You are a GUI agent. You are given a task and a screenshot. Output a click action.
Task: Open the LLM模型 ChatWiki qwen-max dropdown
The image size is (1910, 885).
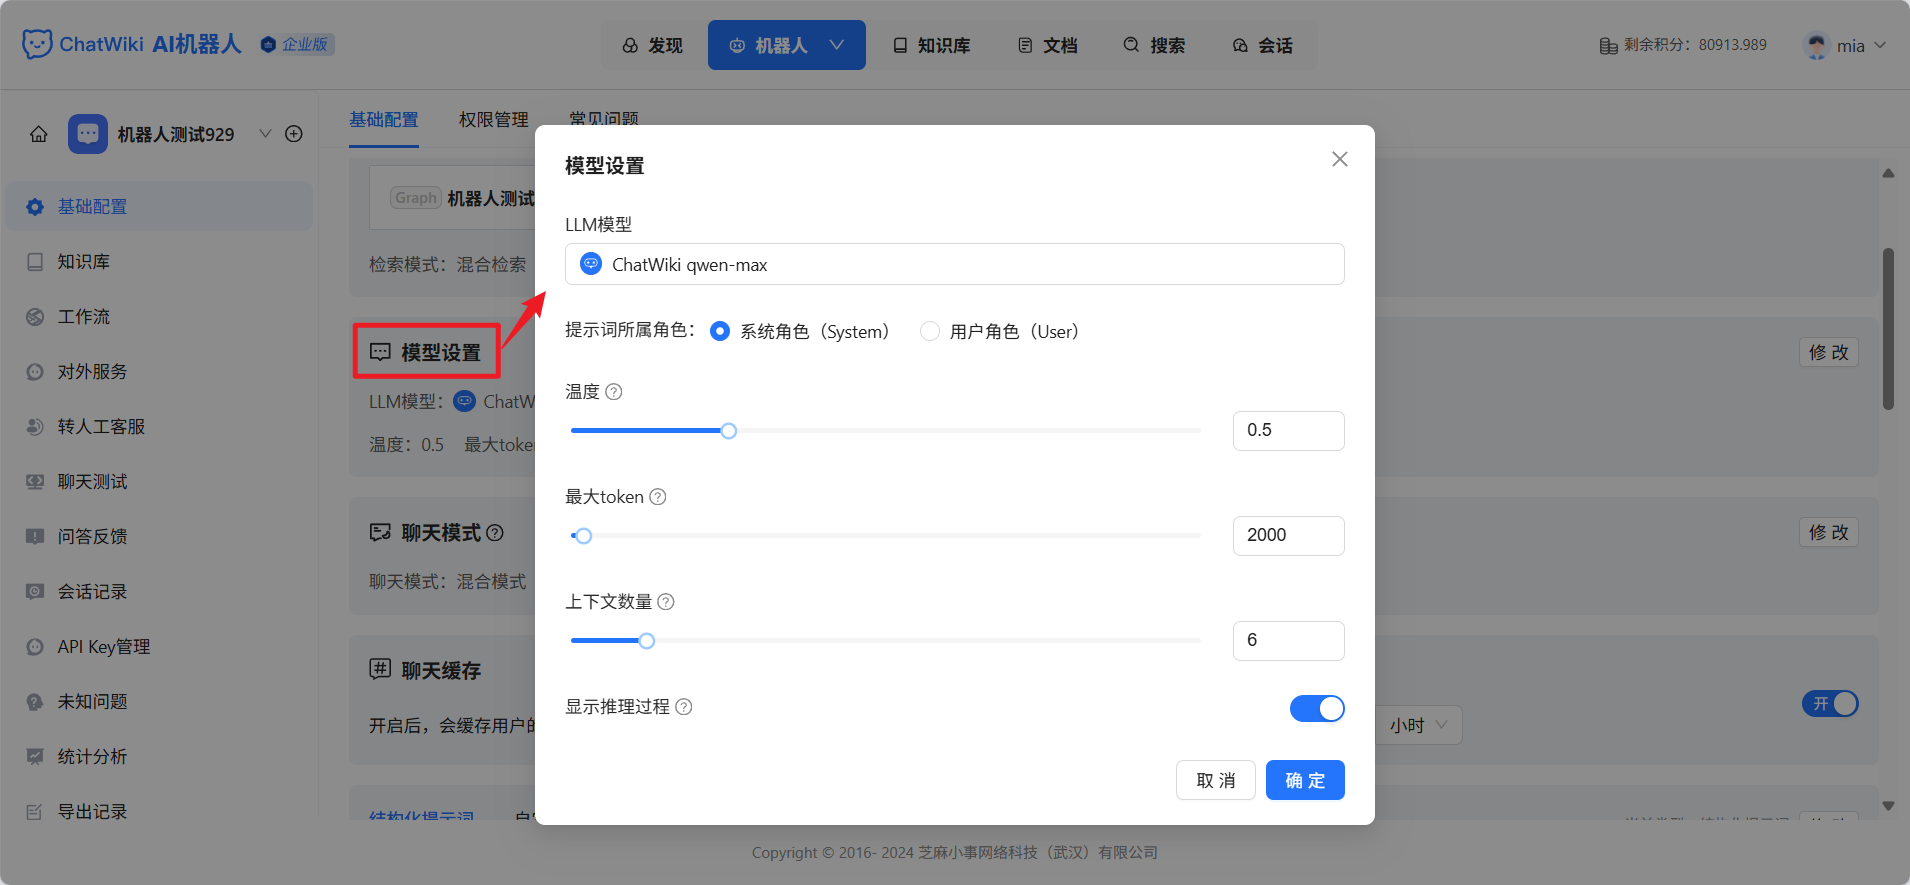click(x=954, y=264)
